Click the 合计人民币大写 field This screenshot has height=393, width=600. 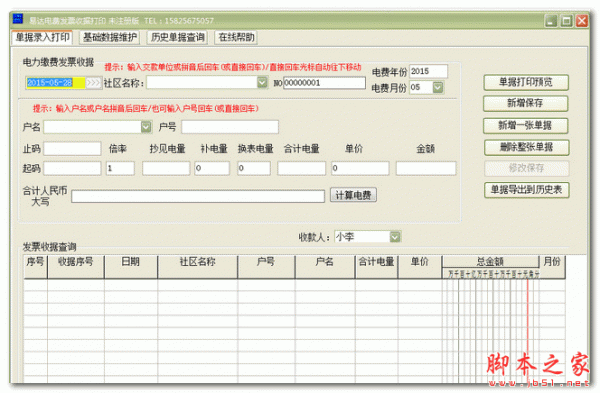tap(198, 196)
